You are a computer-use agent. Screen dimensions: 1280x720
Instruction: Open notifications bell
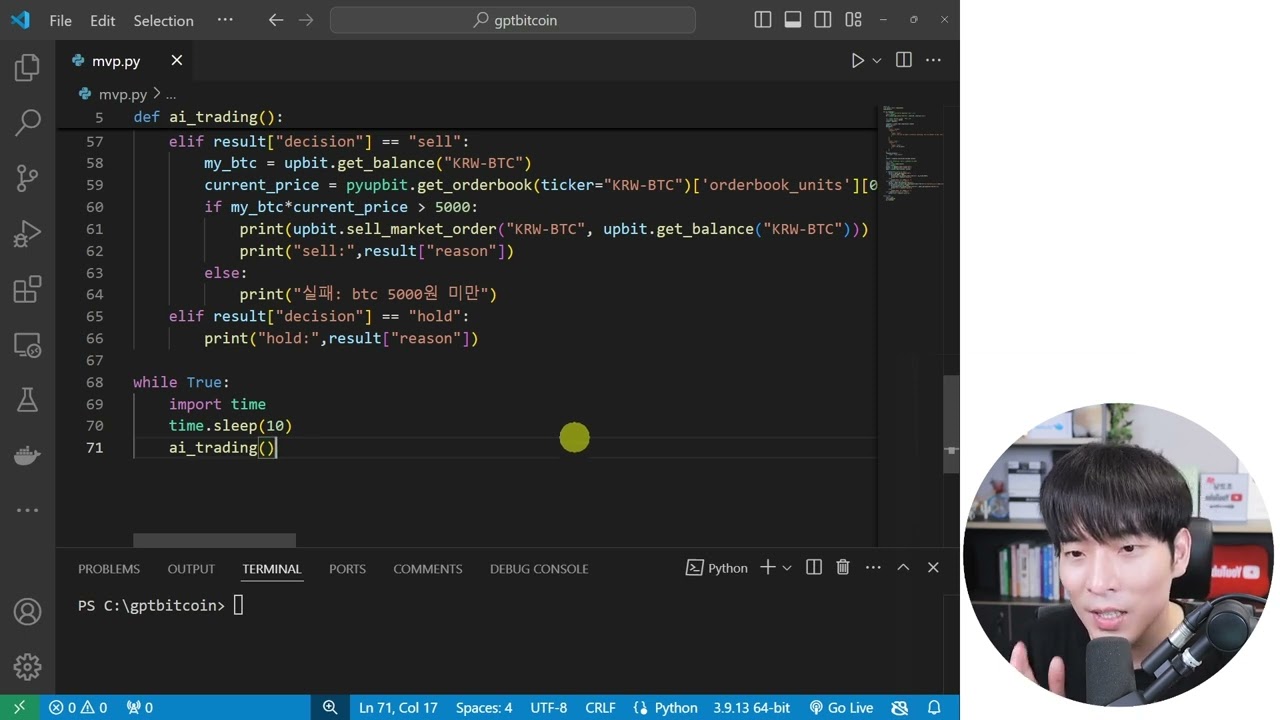[x=934, y=707]
